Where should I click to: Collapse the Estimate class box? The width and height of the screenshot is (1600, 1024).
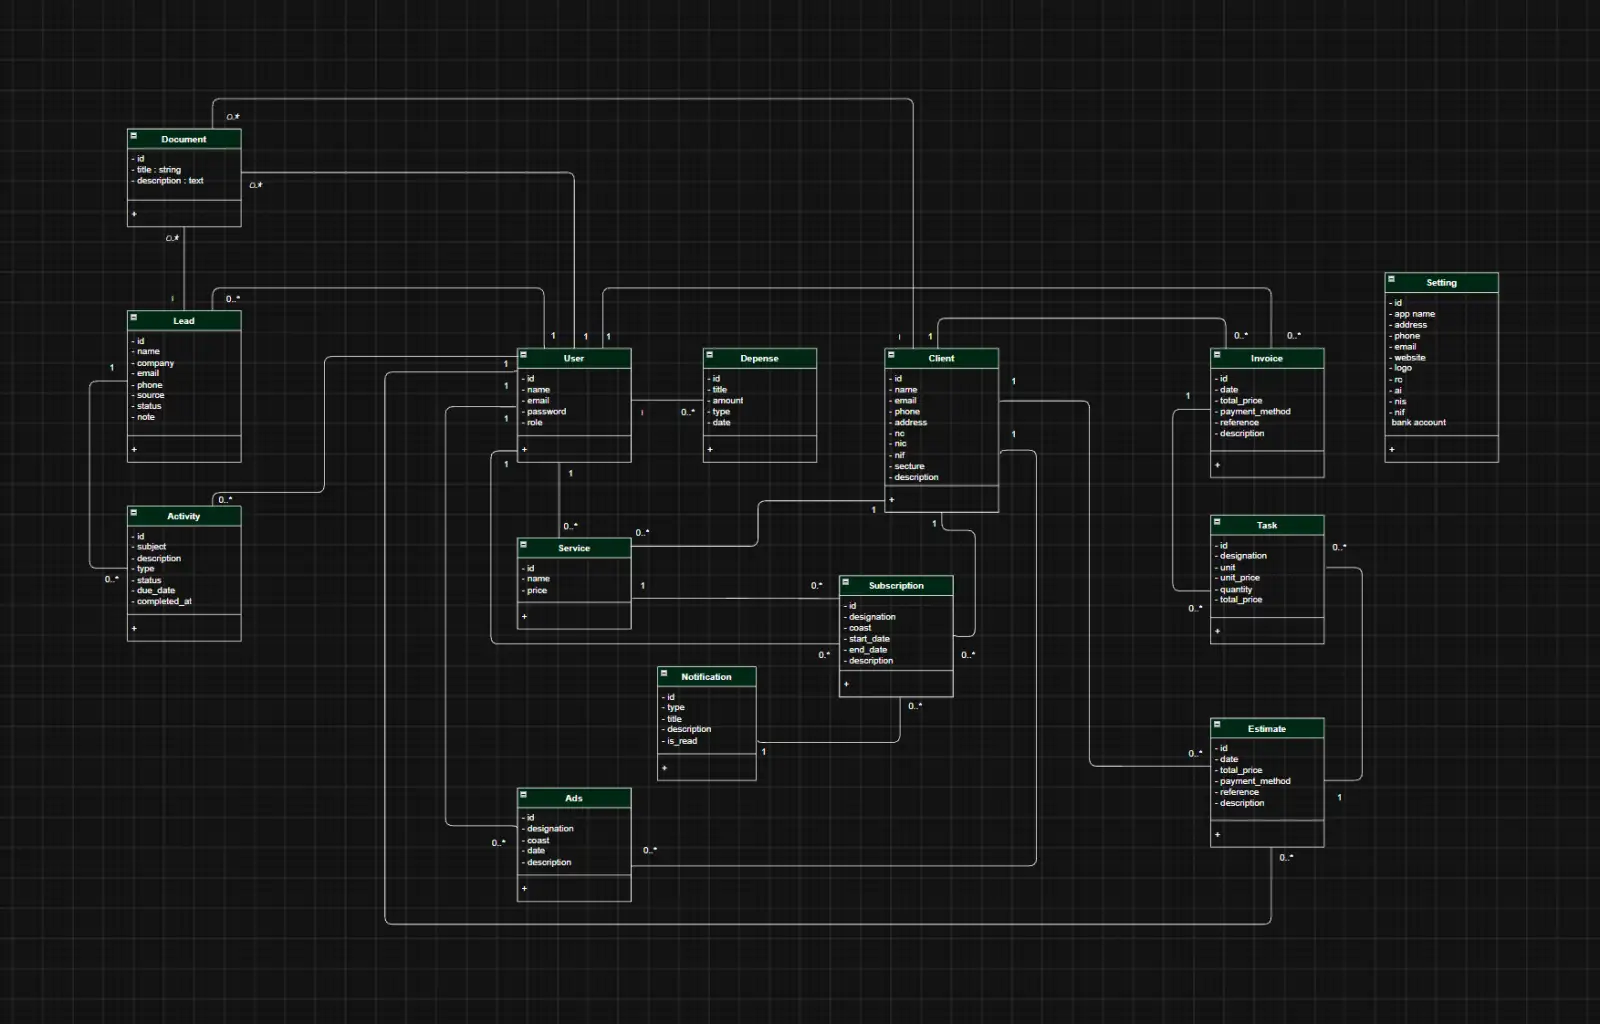click(1216, 724)
